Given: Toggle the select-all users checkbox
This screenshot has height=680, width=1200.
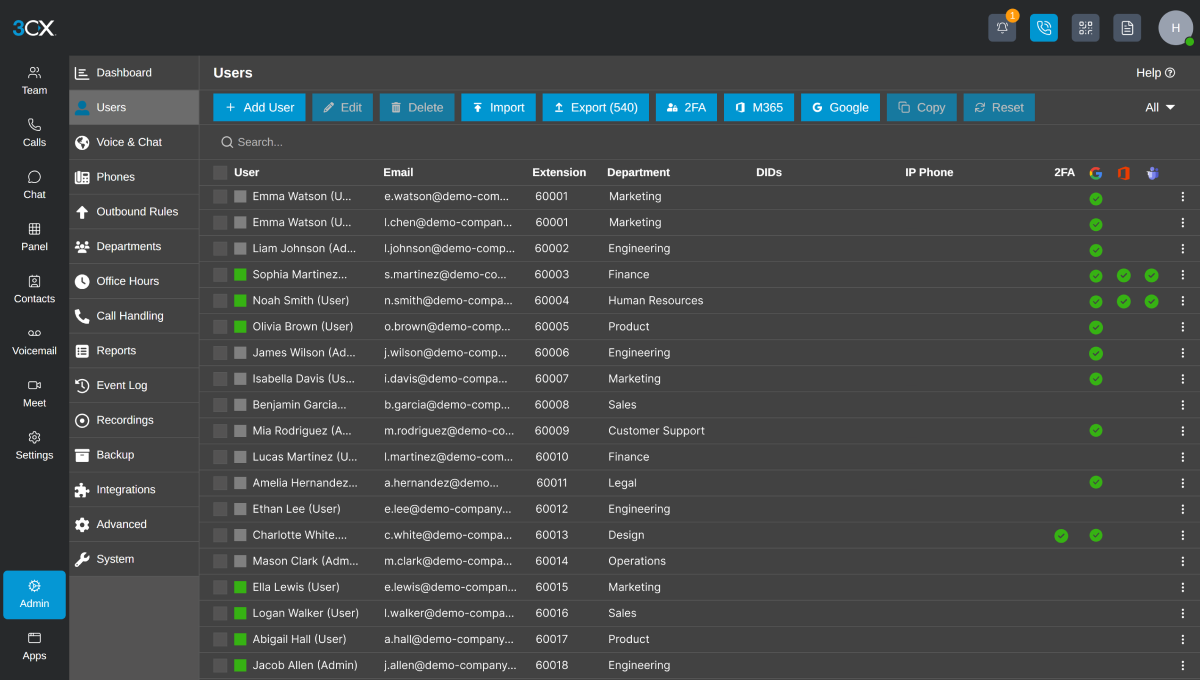Looking at the screenshot, I should tap(220, 173).
